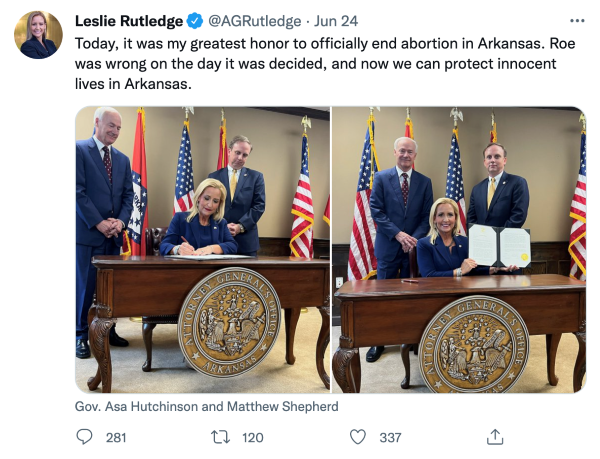
Task: Click the 337 likes count
Action: (390, 438)
